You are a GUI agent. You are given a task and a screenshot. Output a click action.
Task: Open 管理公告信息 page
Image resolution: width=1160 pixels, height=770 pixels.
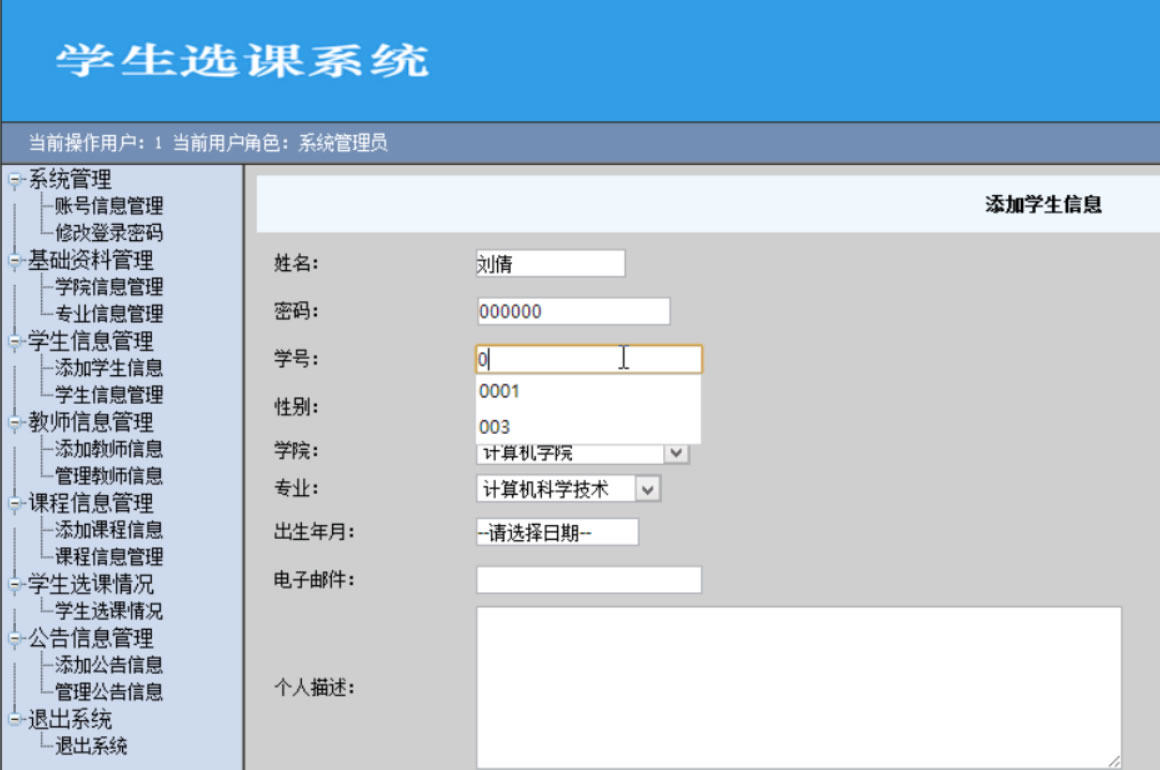tap(108, 692)
